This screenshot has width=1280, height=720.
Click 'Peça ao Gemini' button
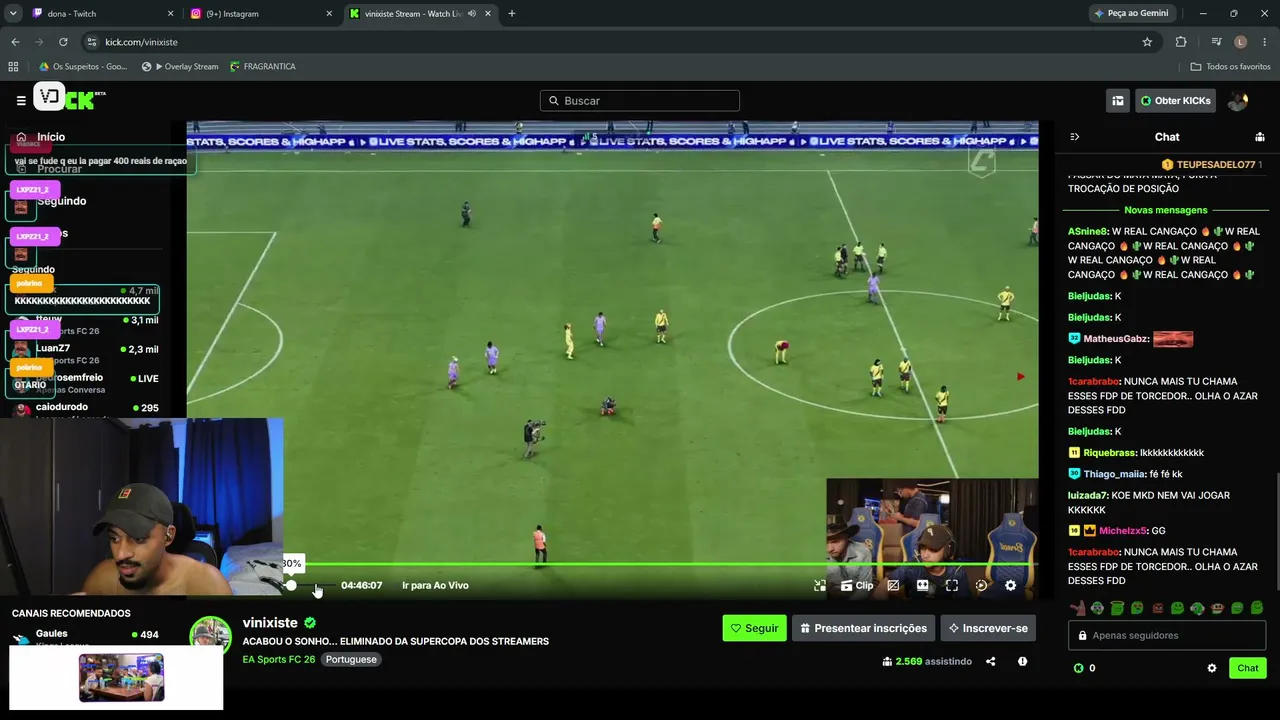[x=1132, y=14]
